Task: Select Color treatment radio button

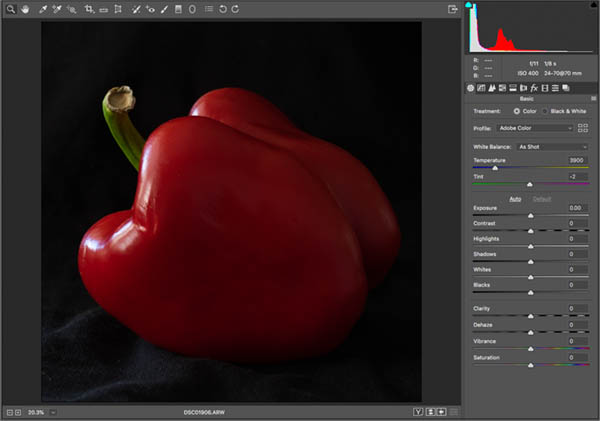Action: [x=517, y=111]
